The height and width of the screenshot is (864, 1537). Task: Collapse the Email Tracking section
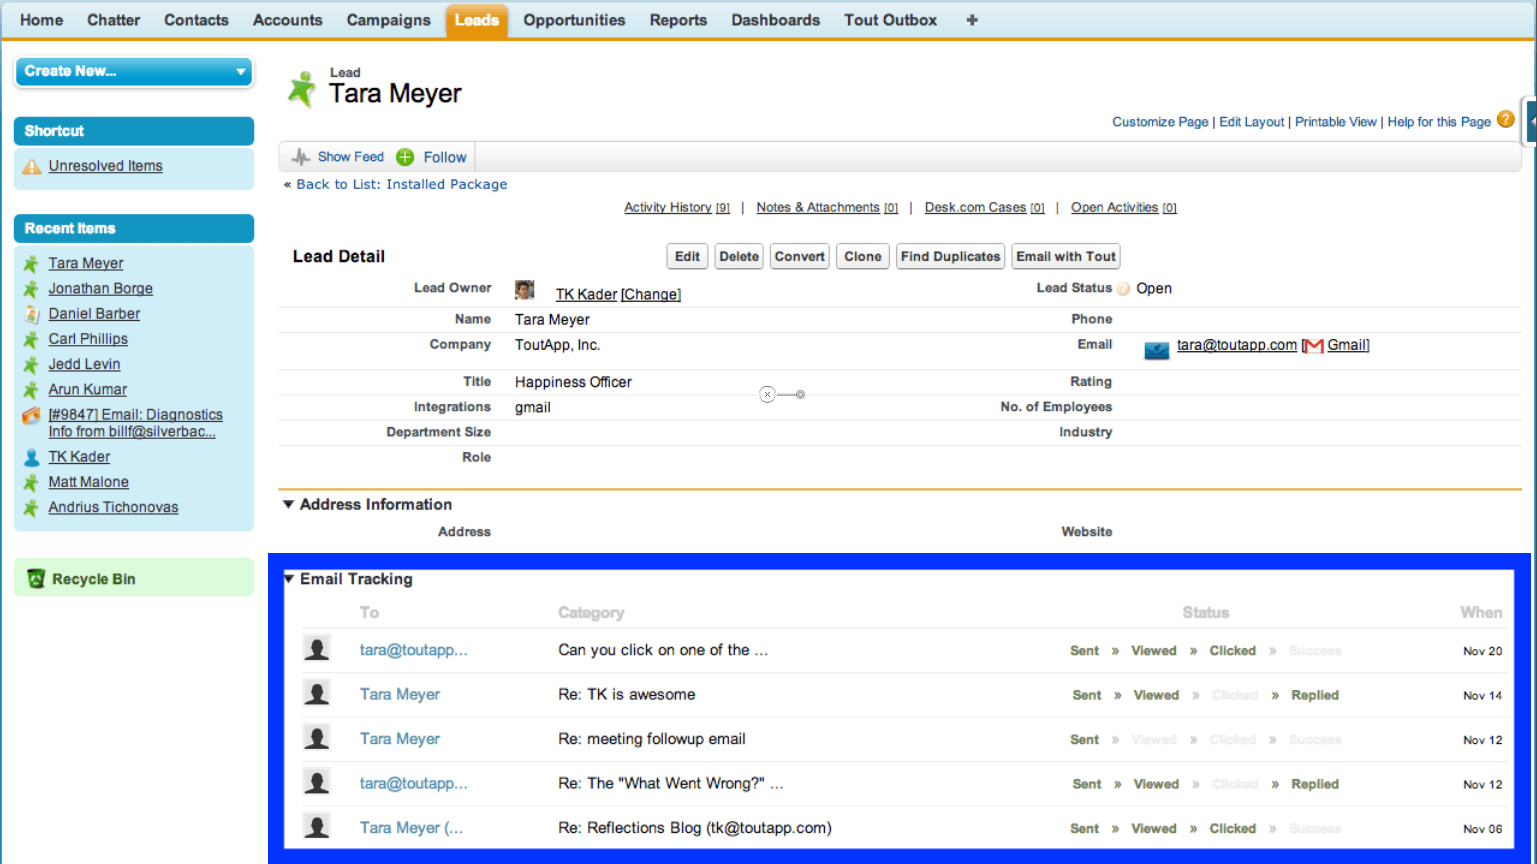pos(288,578)
